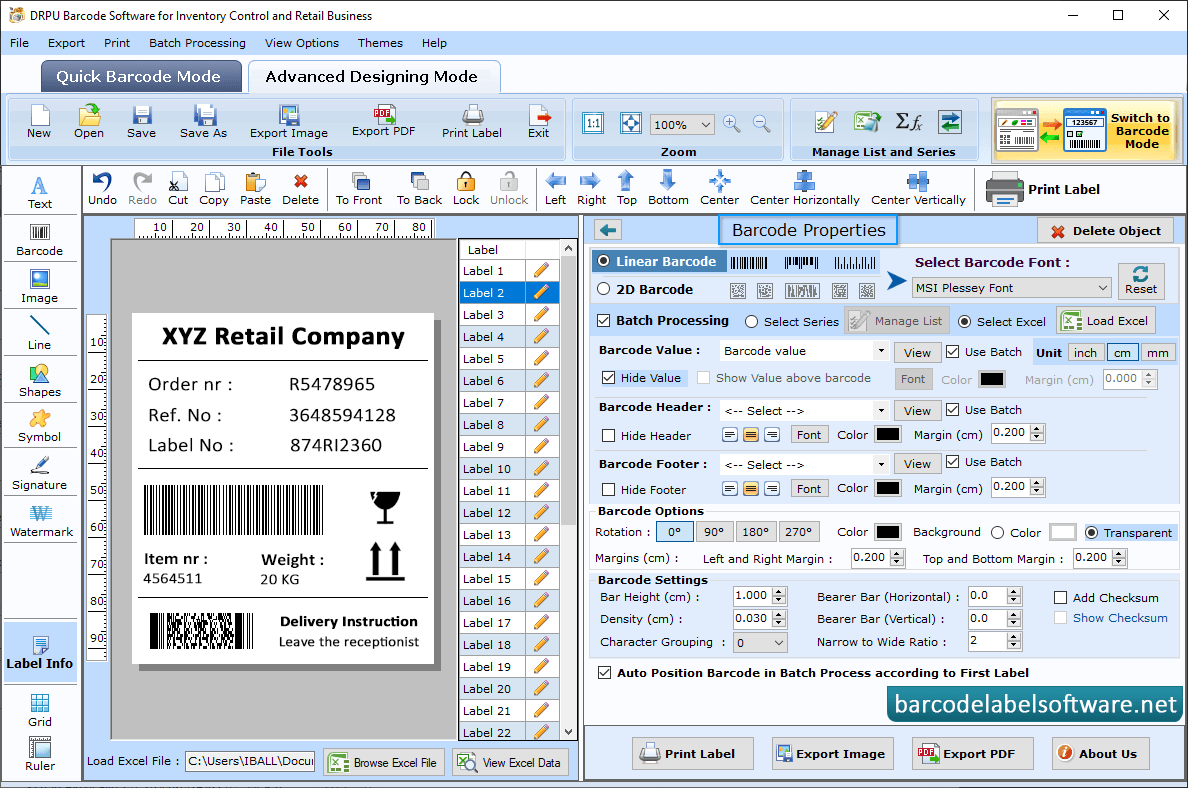Open the Barcode Footer select dropdown

pyautogui.click(x=880, y=464)
